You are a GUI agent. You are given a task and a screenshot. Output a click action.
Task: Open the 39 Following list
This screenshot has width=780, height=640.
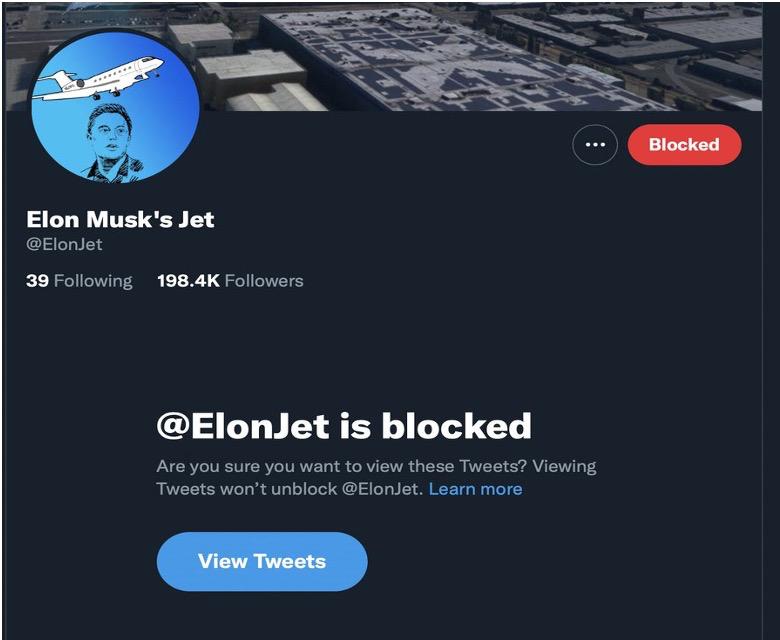79,281
